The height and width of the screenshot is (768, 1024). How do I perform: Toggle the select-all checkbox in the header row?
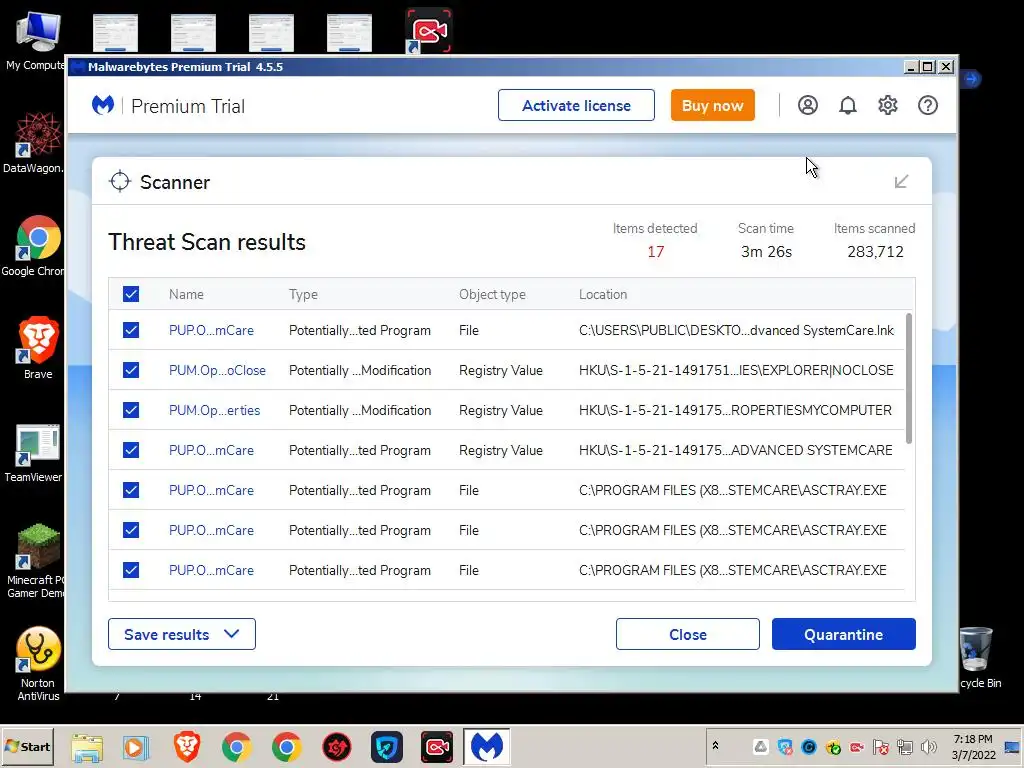(x=131, y=294)
